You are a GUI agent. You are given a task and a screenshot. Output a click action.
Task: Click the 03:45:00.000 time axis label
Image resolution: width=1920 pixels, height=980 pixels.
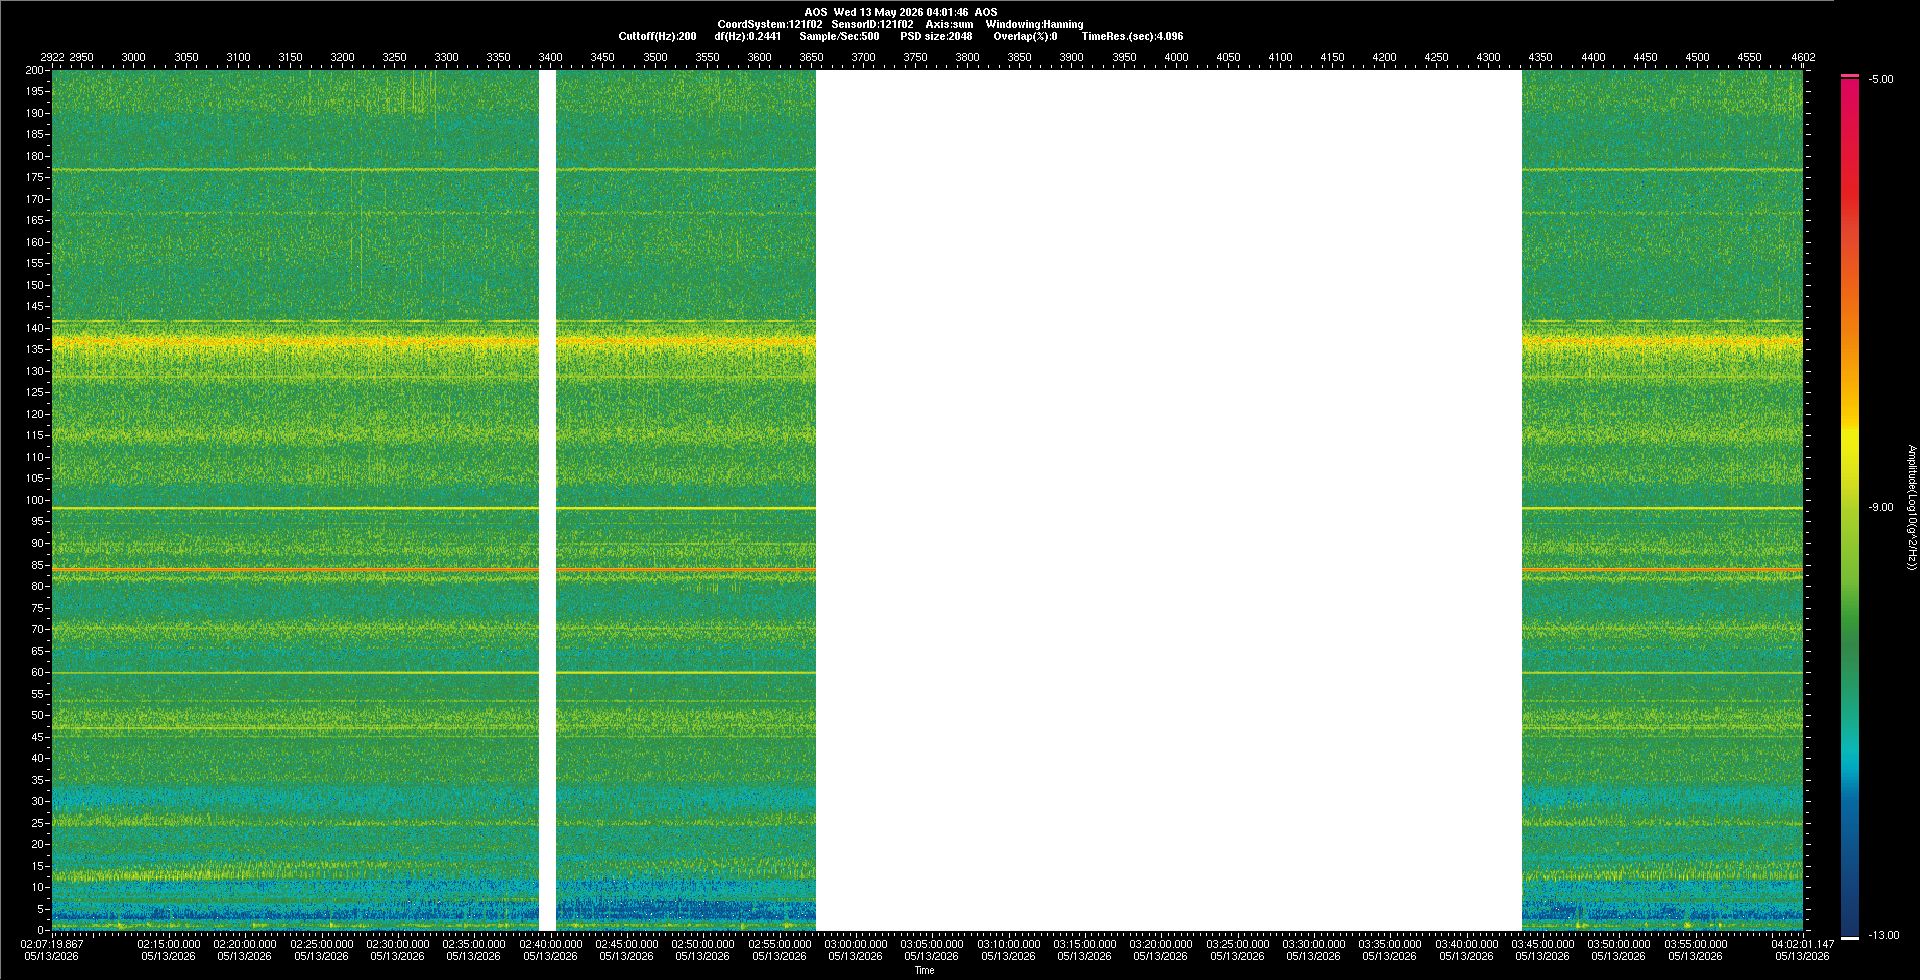[x=1542, y=944]
